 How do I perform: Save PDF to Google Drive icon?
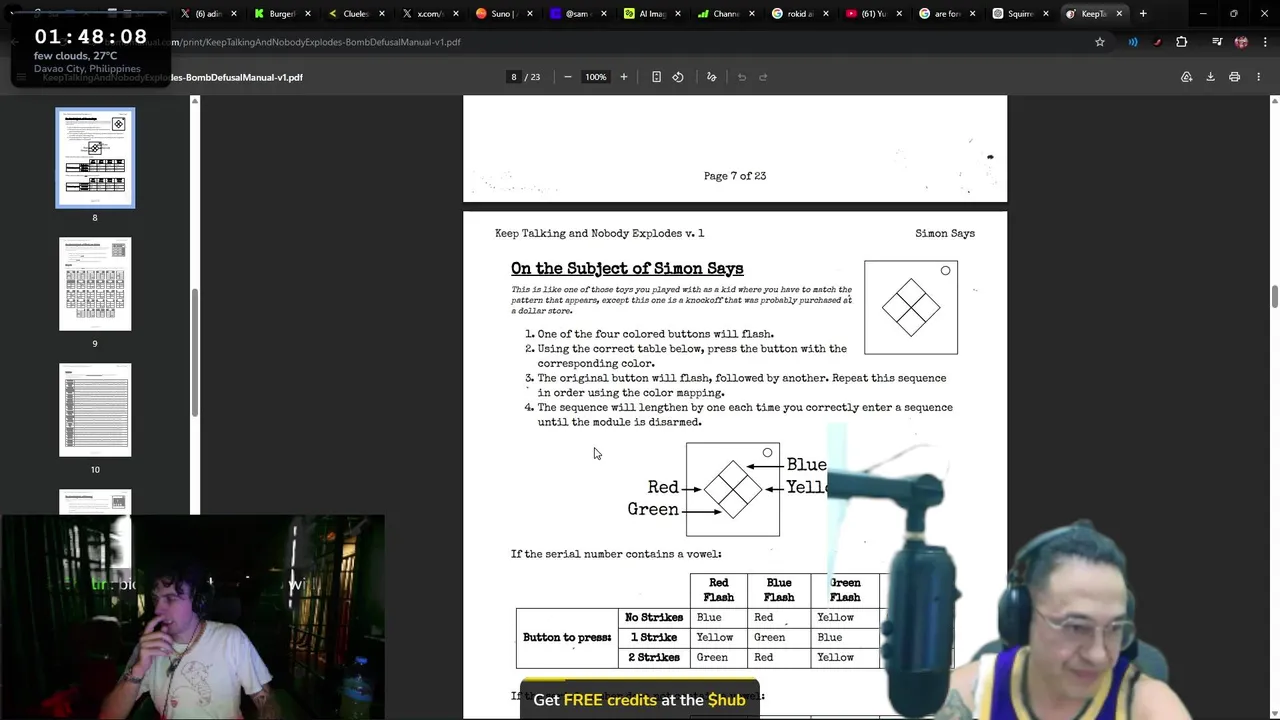tap(1187, 77)
